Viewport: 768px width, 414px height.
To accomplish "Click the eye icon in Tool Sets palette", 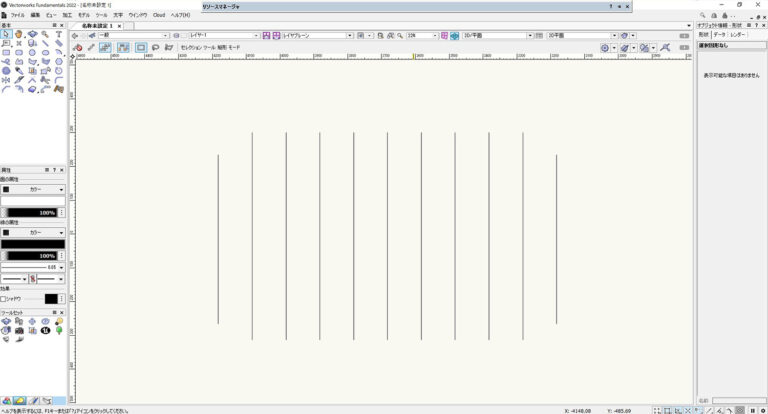I will click(45, 322).
